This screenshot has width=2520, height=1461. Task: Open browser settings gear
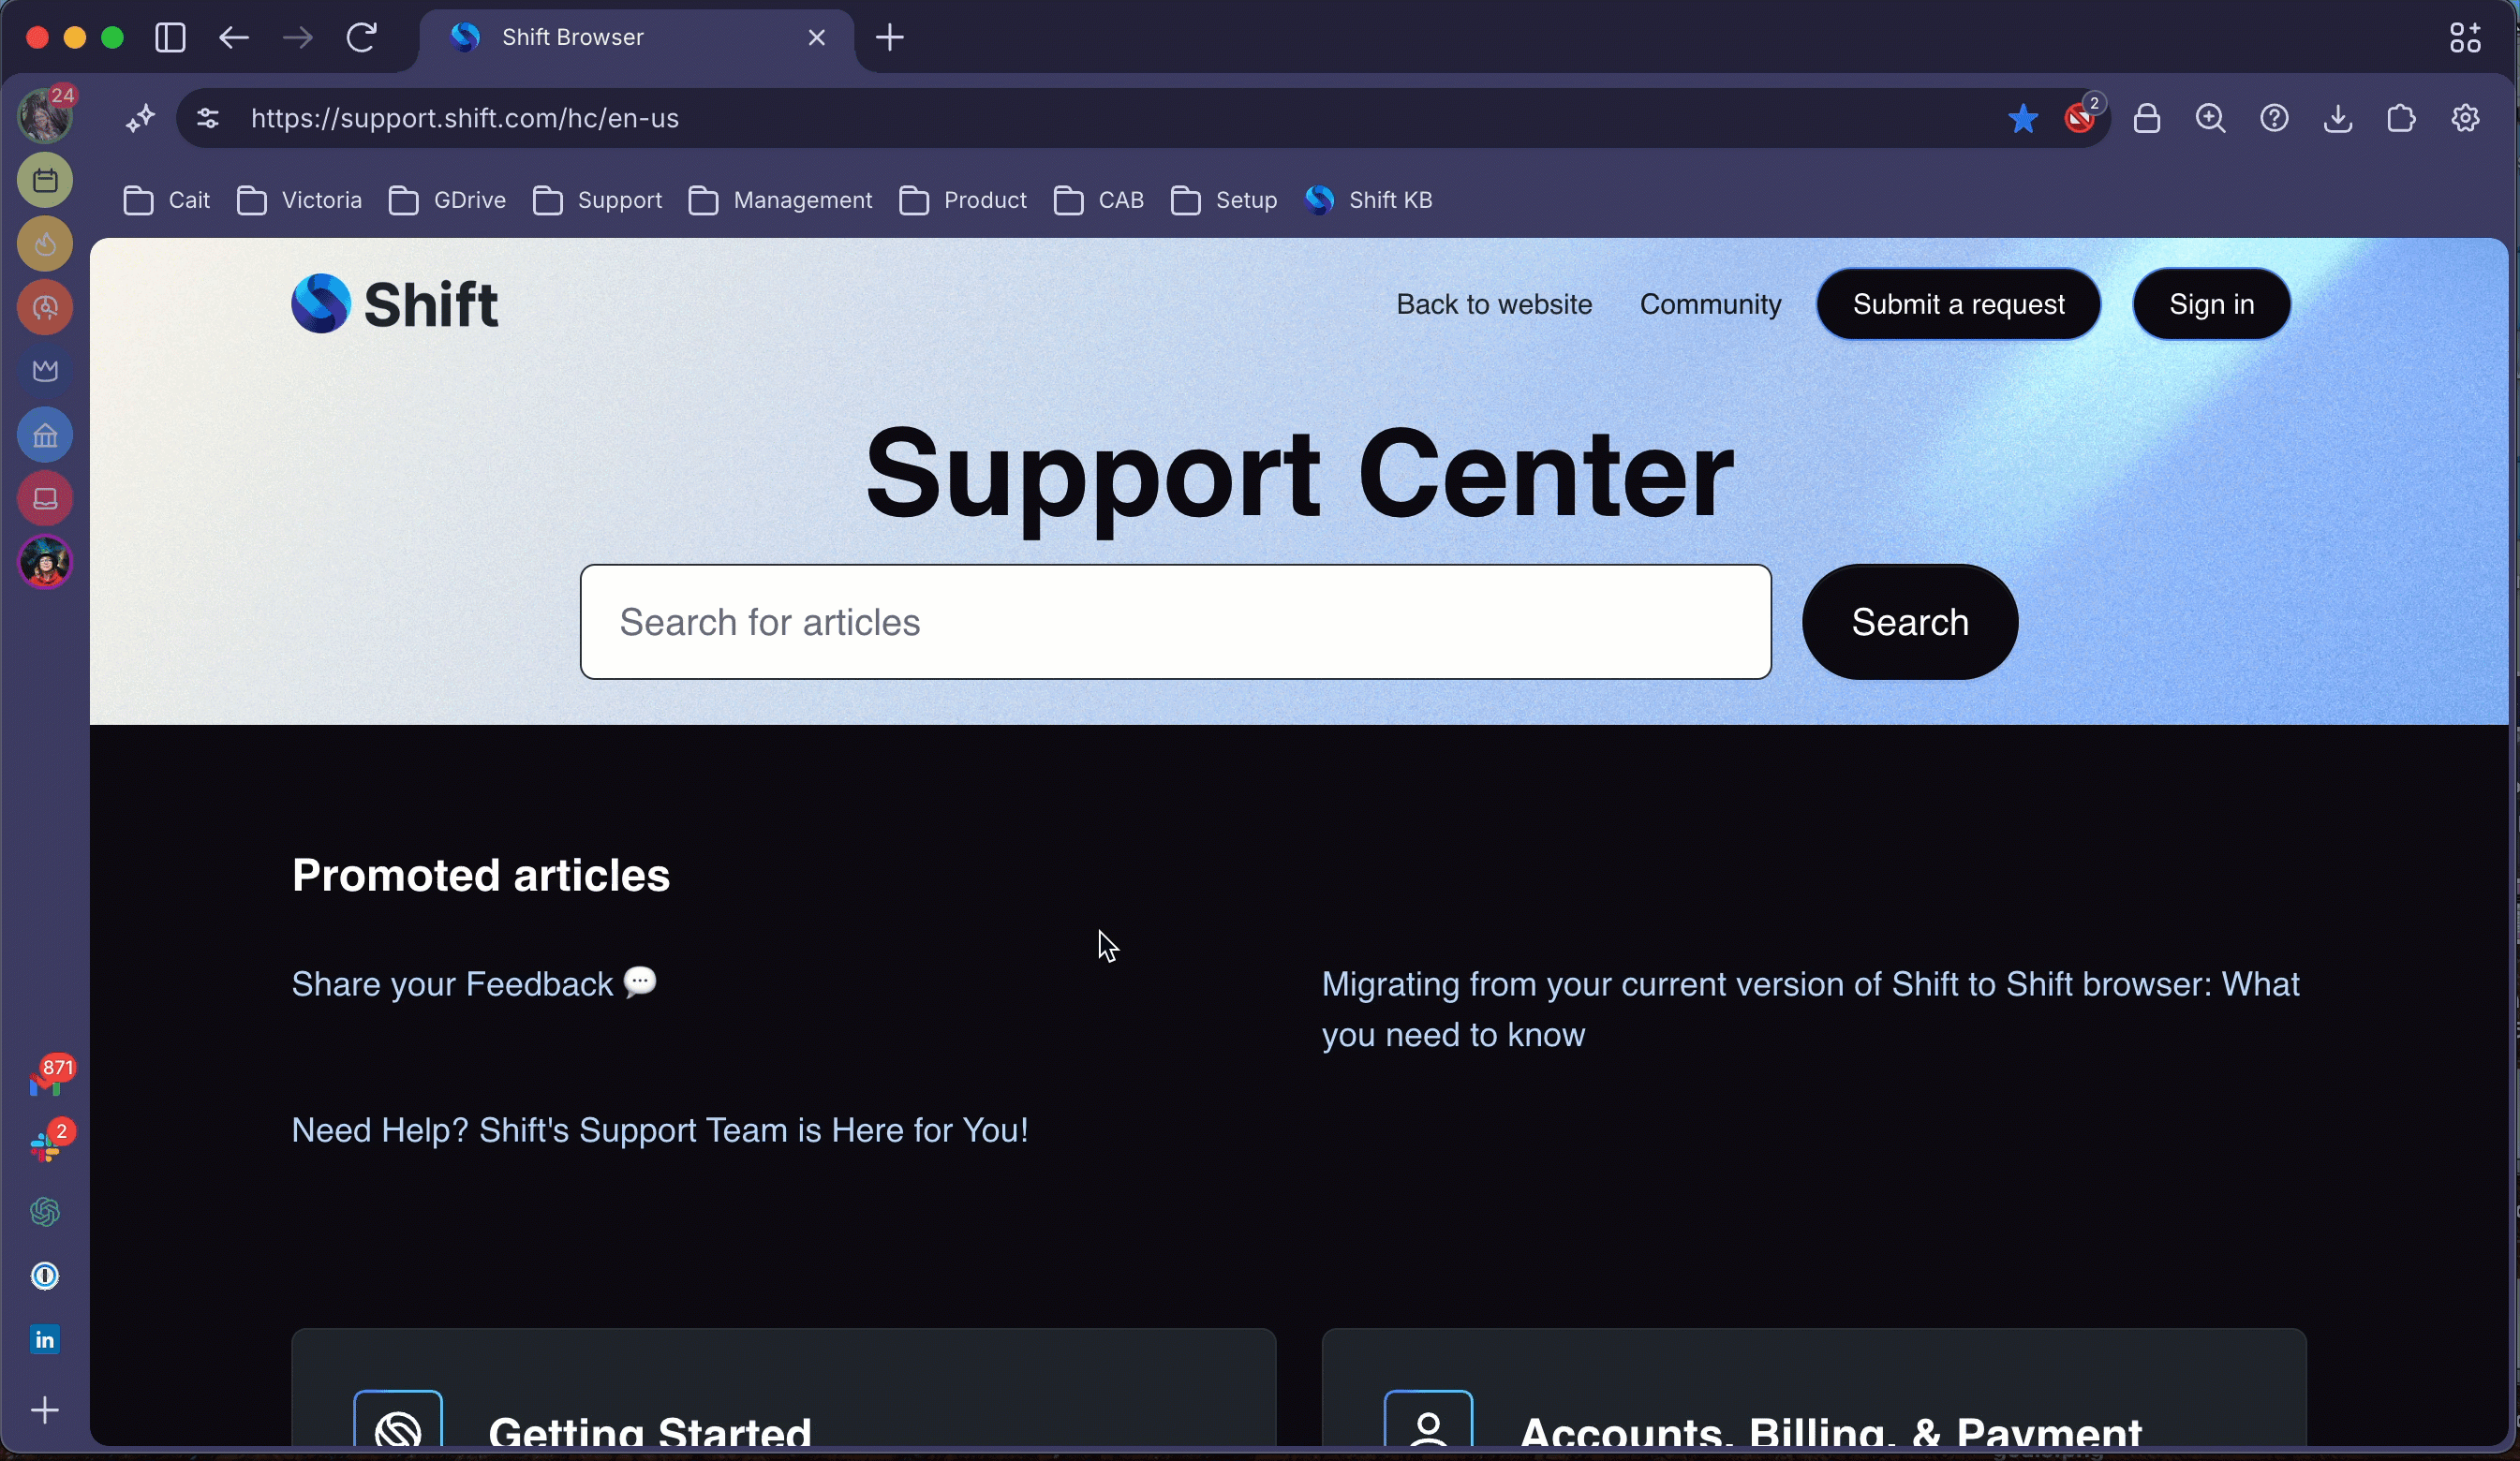2466,119
